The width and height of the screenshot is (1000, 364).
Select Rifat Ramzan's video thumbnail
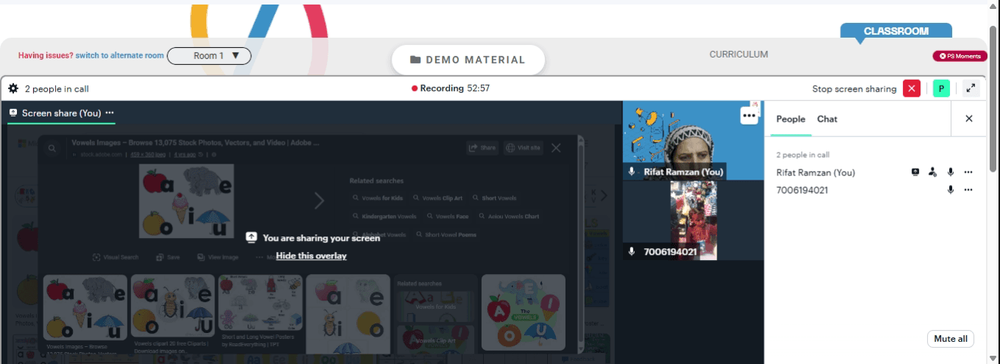pyautogui.click(x=693, y=140)
